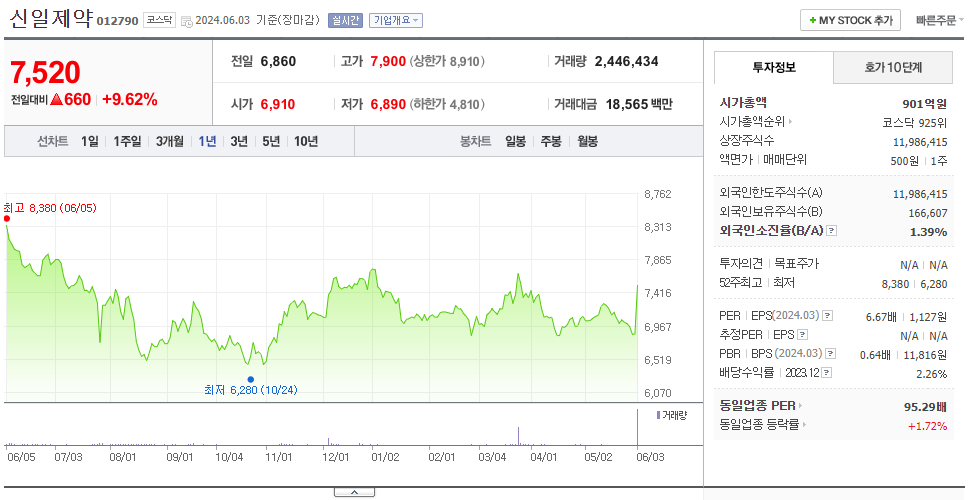968x500 pixels.
Task: Switch to the 호가10단계 tab
Action: 893,67
